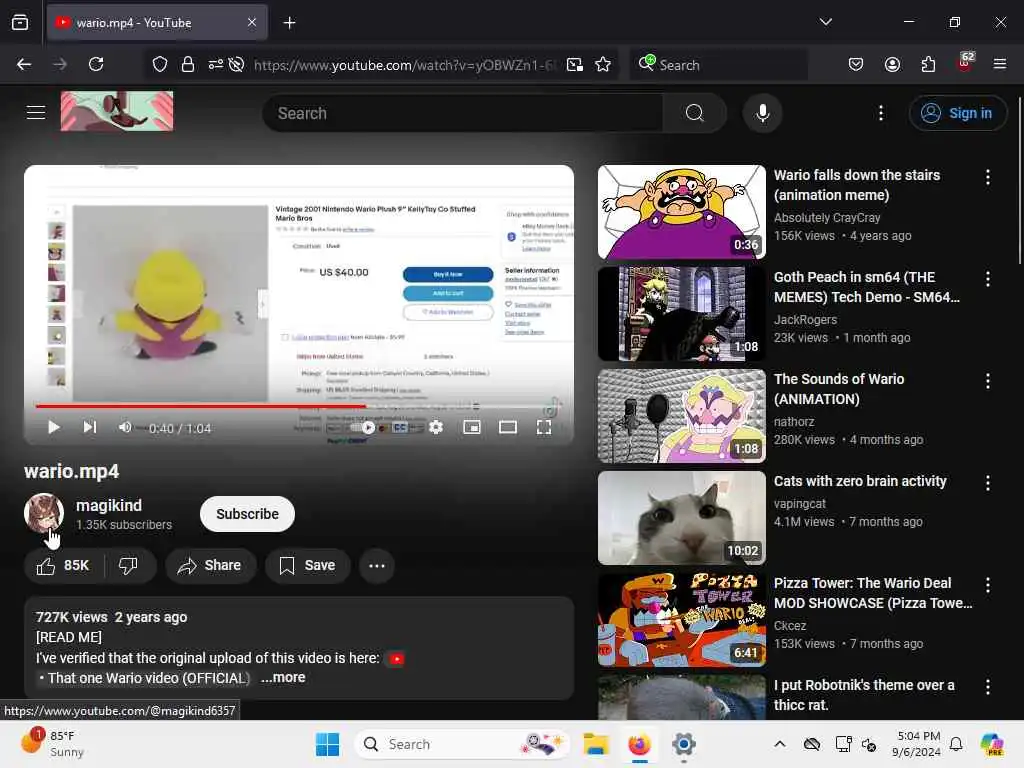The image size is (1024, 768).
Task: Open the notifications bell in taskbar
Action: click(x=956, y=744)
